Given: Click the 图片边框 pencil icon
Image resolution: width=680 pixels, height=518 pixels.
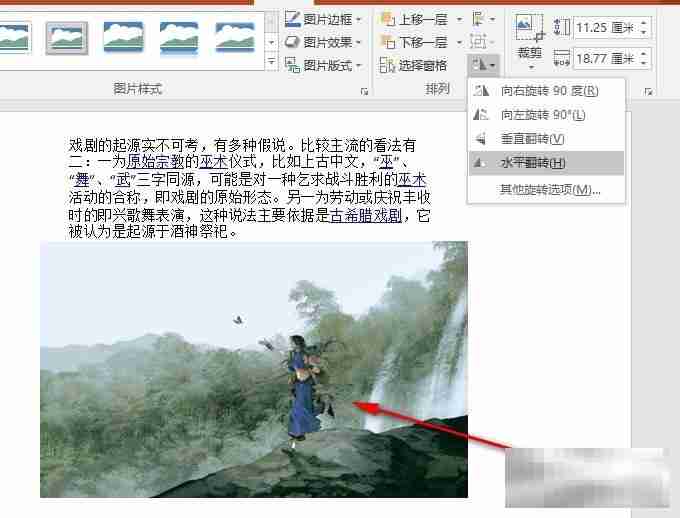Looking at the screenshot, I should tap(292, 19).
